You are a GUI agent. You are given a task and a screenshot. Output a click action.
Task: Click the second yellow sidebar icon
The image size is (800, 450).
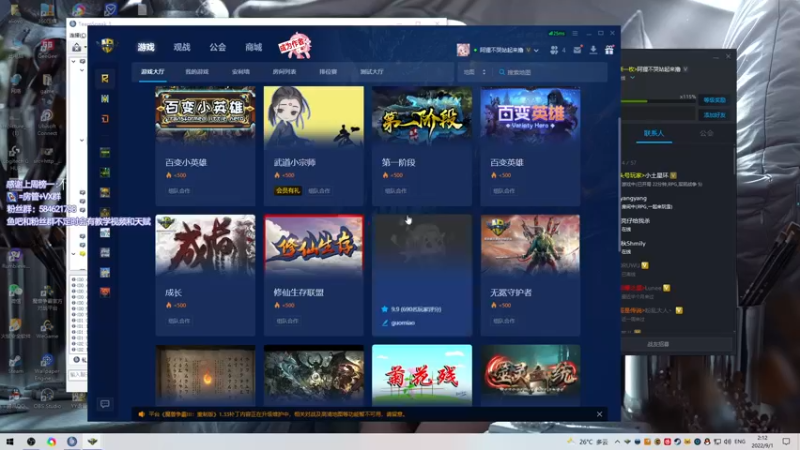pos(105,98)
